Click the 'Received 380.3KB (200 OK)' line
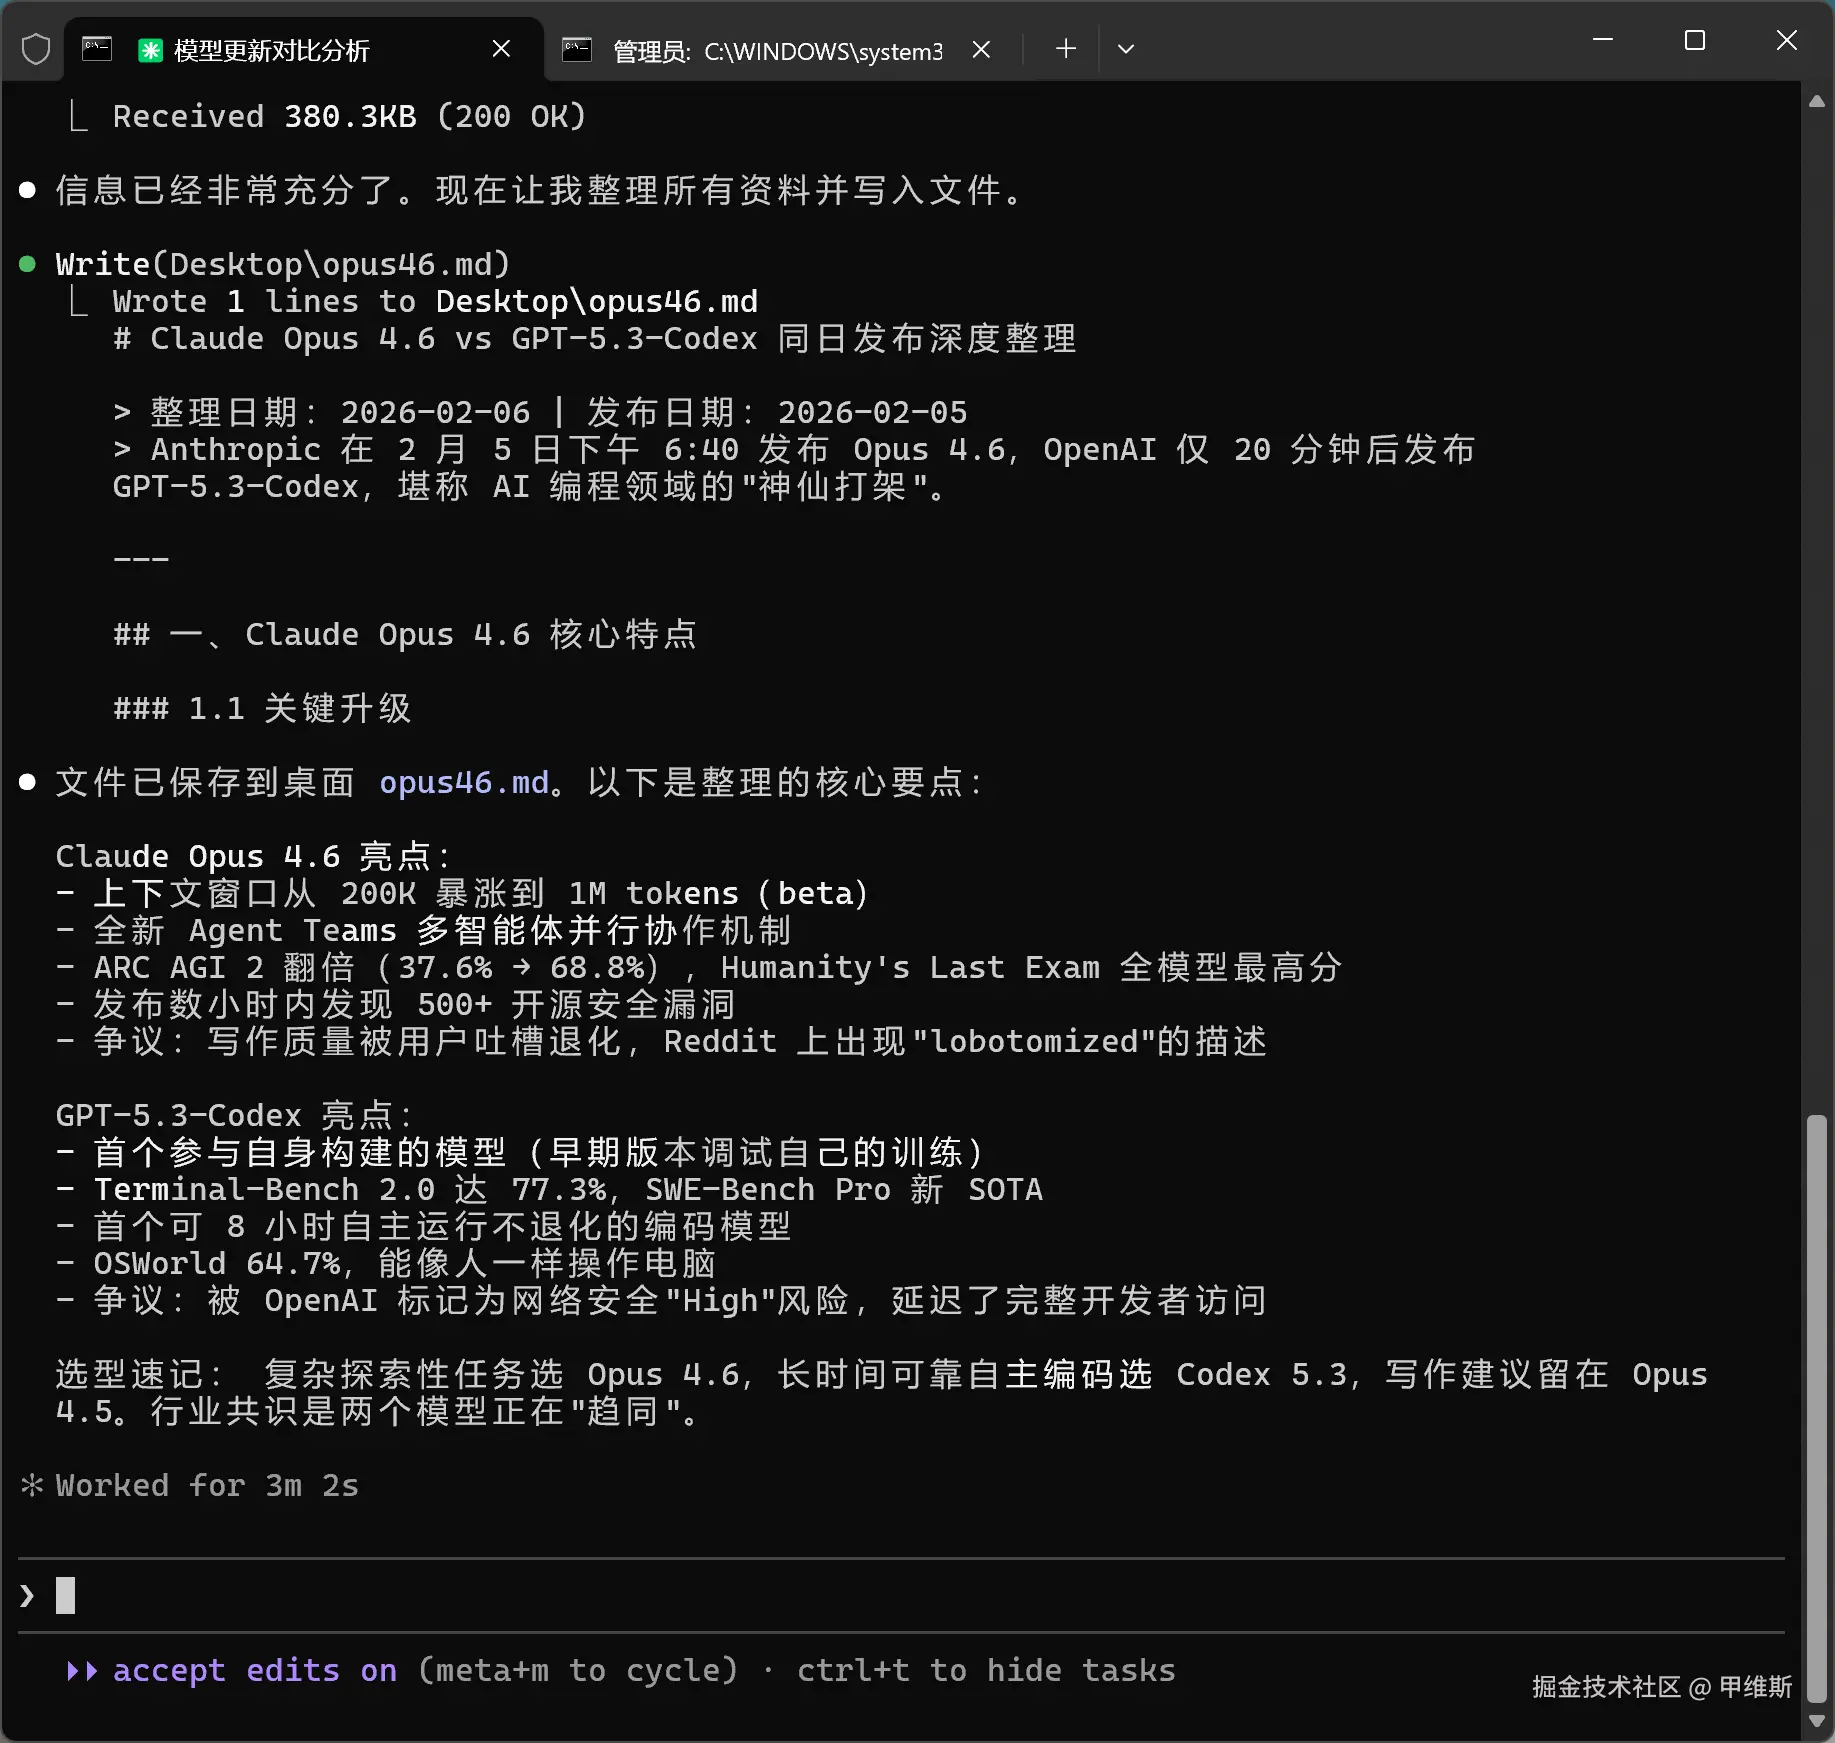The height and width of the screenshot is (1743, 1835). 349,116
